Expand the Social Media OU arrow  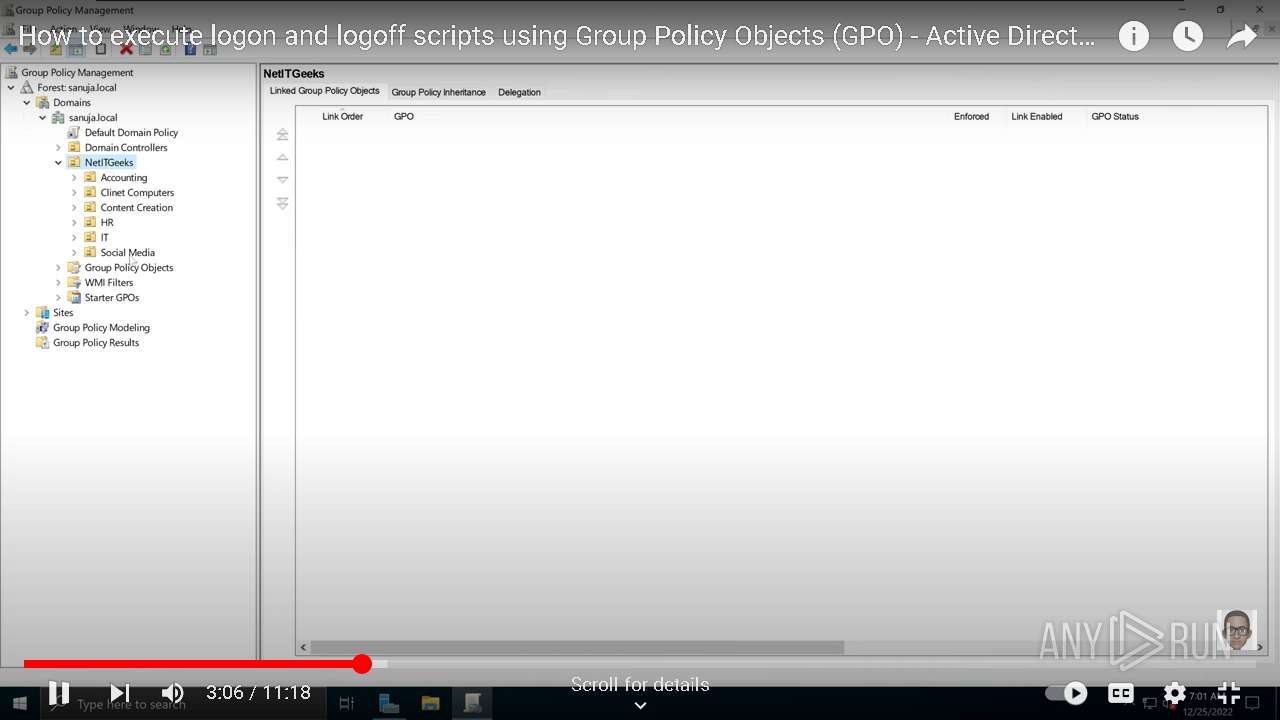[74, 253]
